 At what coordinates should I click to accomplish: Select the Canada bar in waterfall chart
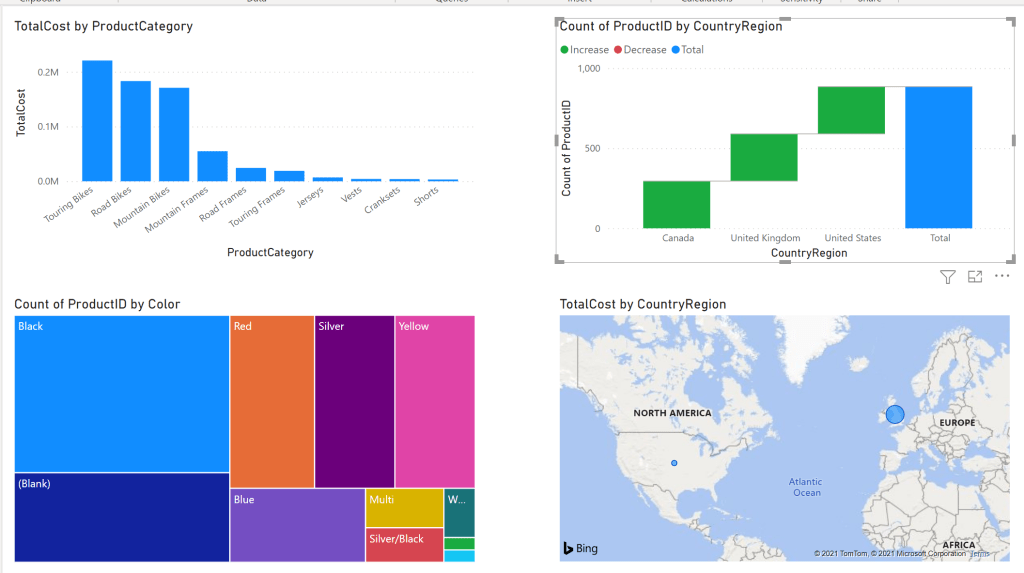[676, 204]
